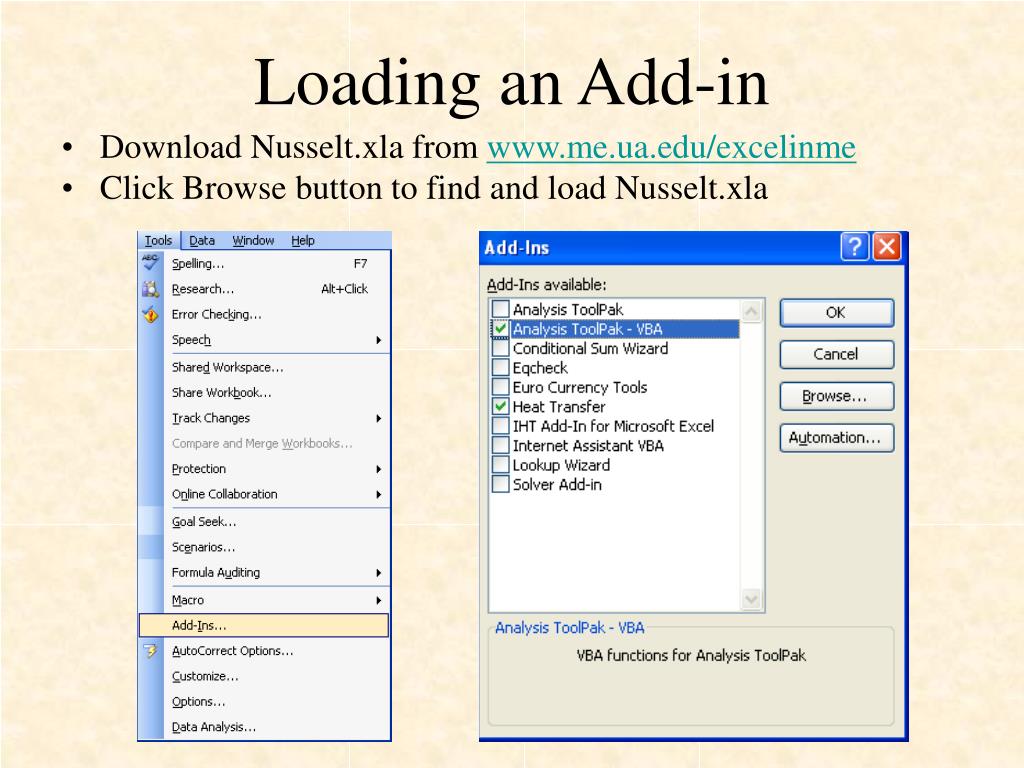The width and height of the screenshot is (1024, 768).
Task: Tick the Lookup Wizard checkbox
Action: (x=500, y=465)
